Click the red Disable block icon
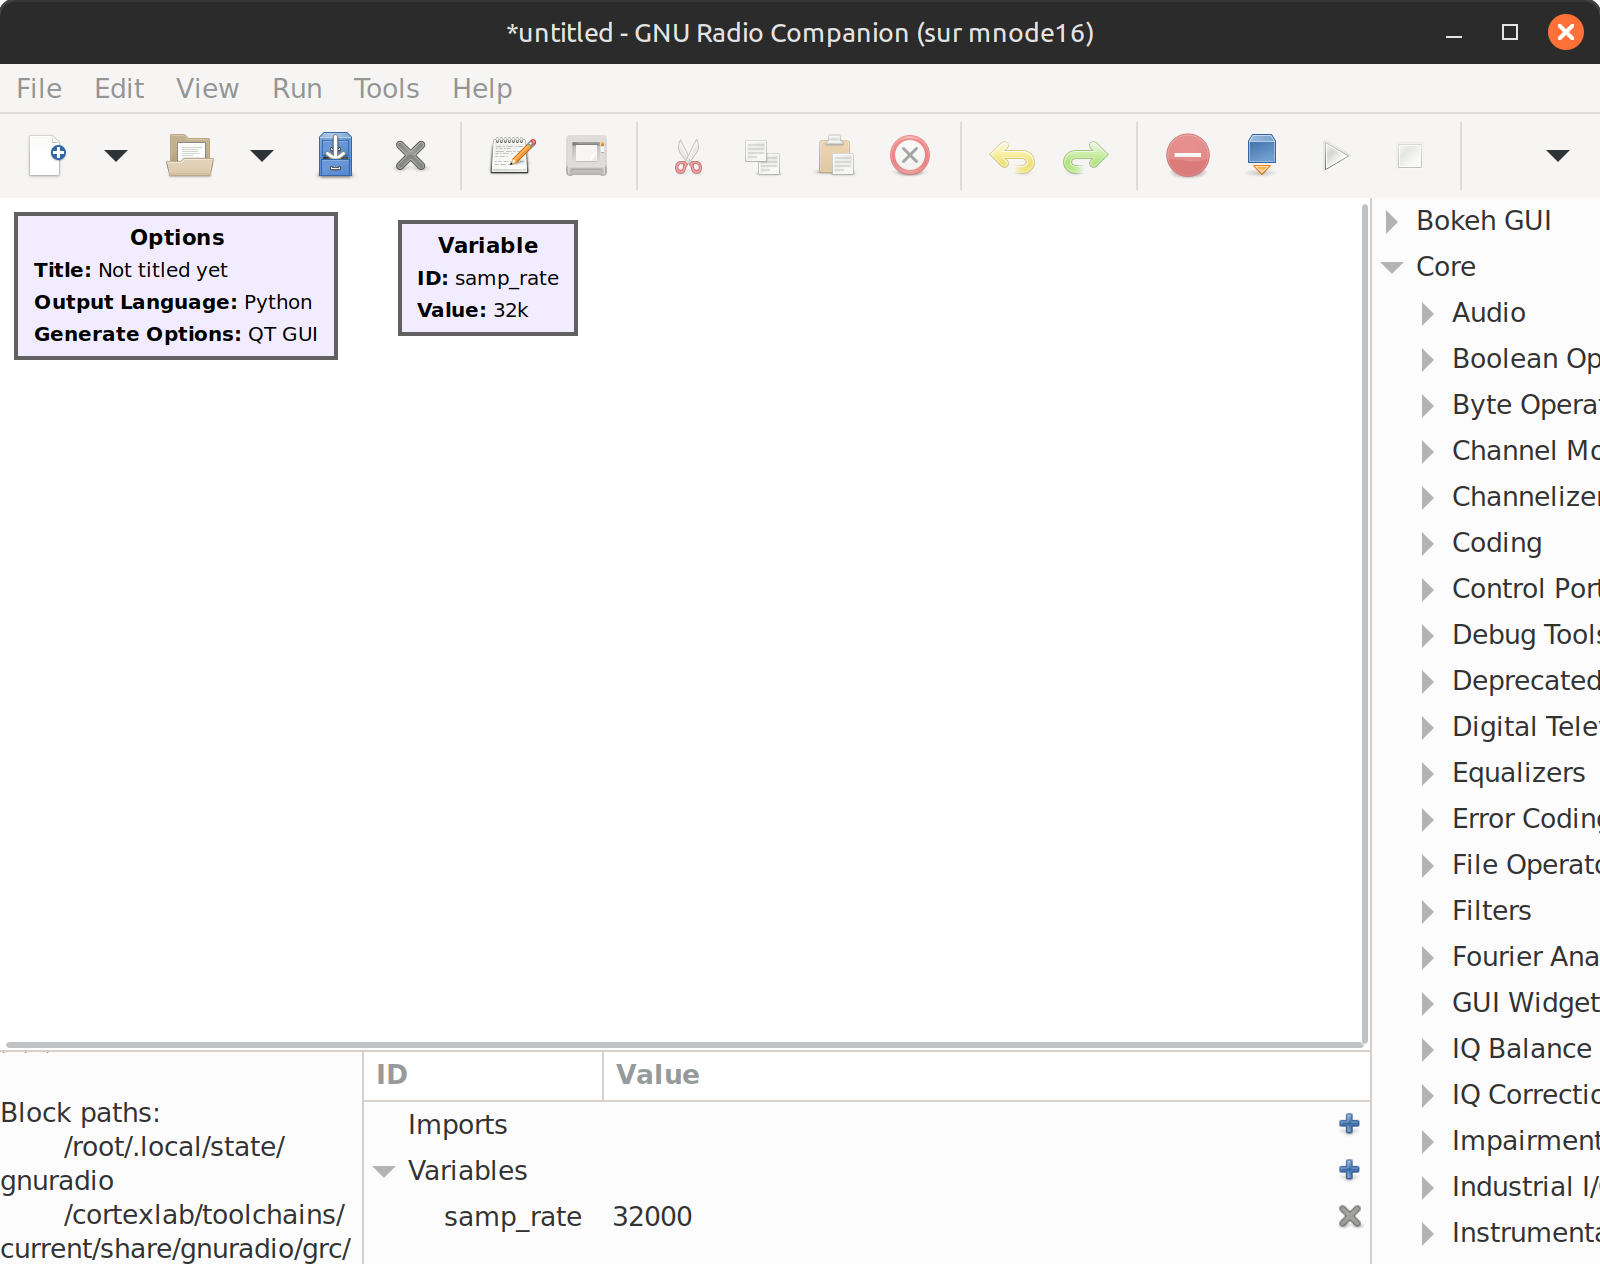The width and height of the screenshot is (1600, 1264). (1187, 156)
